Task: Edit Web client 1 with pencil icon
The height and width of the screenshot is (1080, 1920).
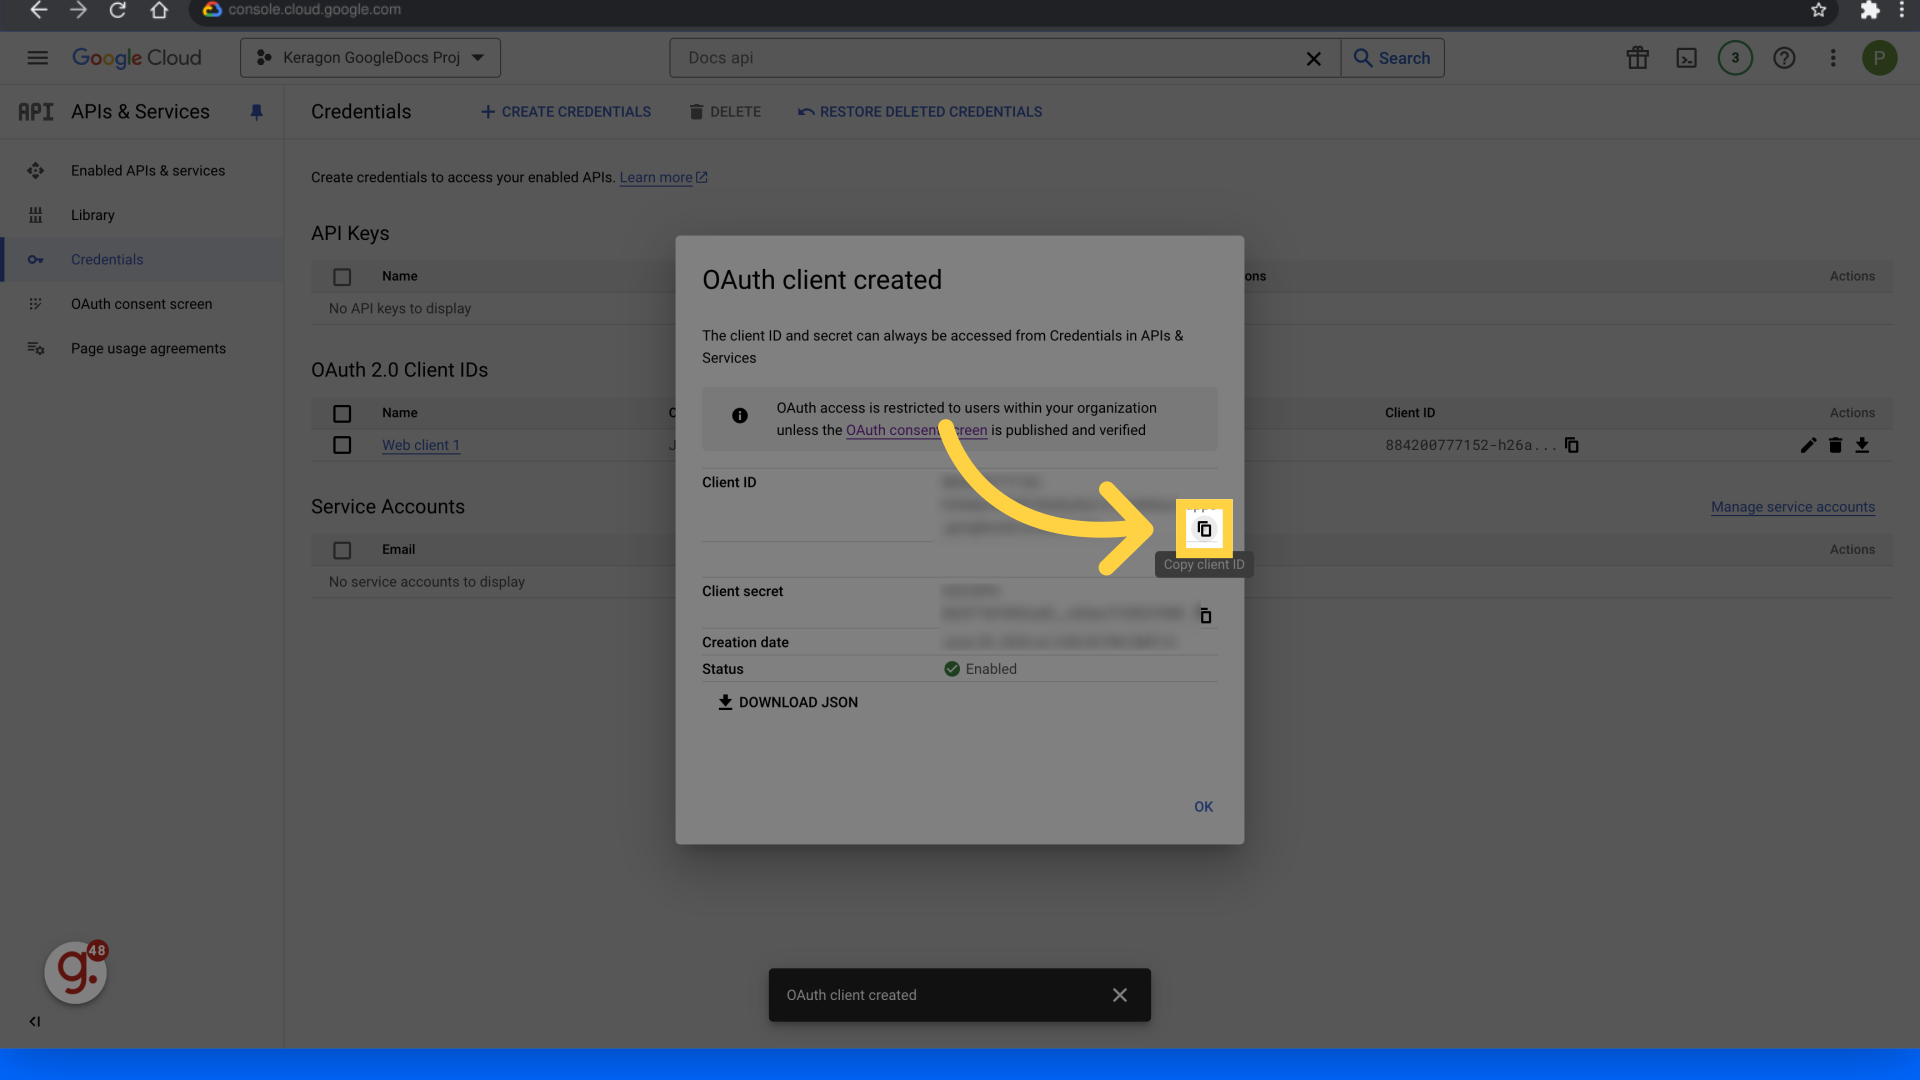Action: [x=1808, y=445]
